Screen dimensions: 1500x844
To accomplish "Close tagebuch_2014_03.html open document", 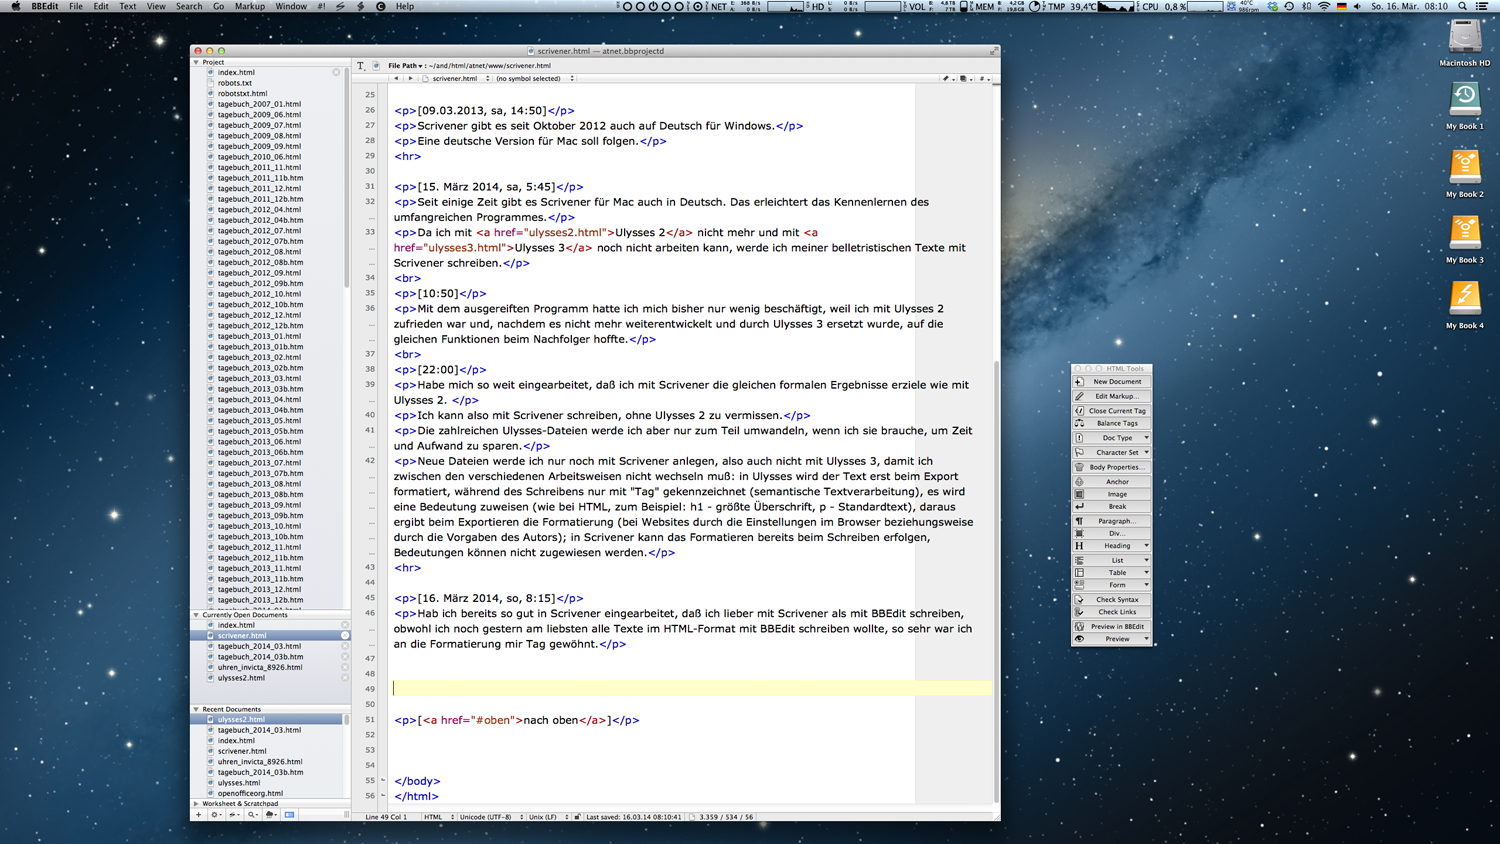I will coord(345,646).
